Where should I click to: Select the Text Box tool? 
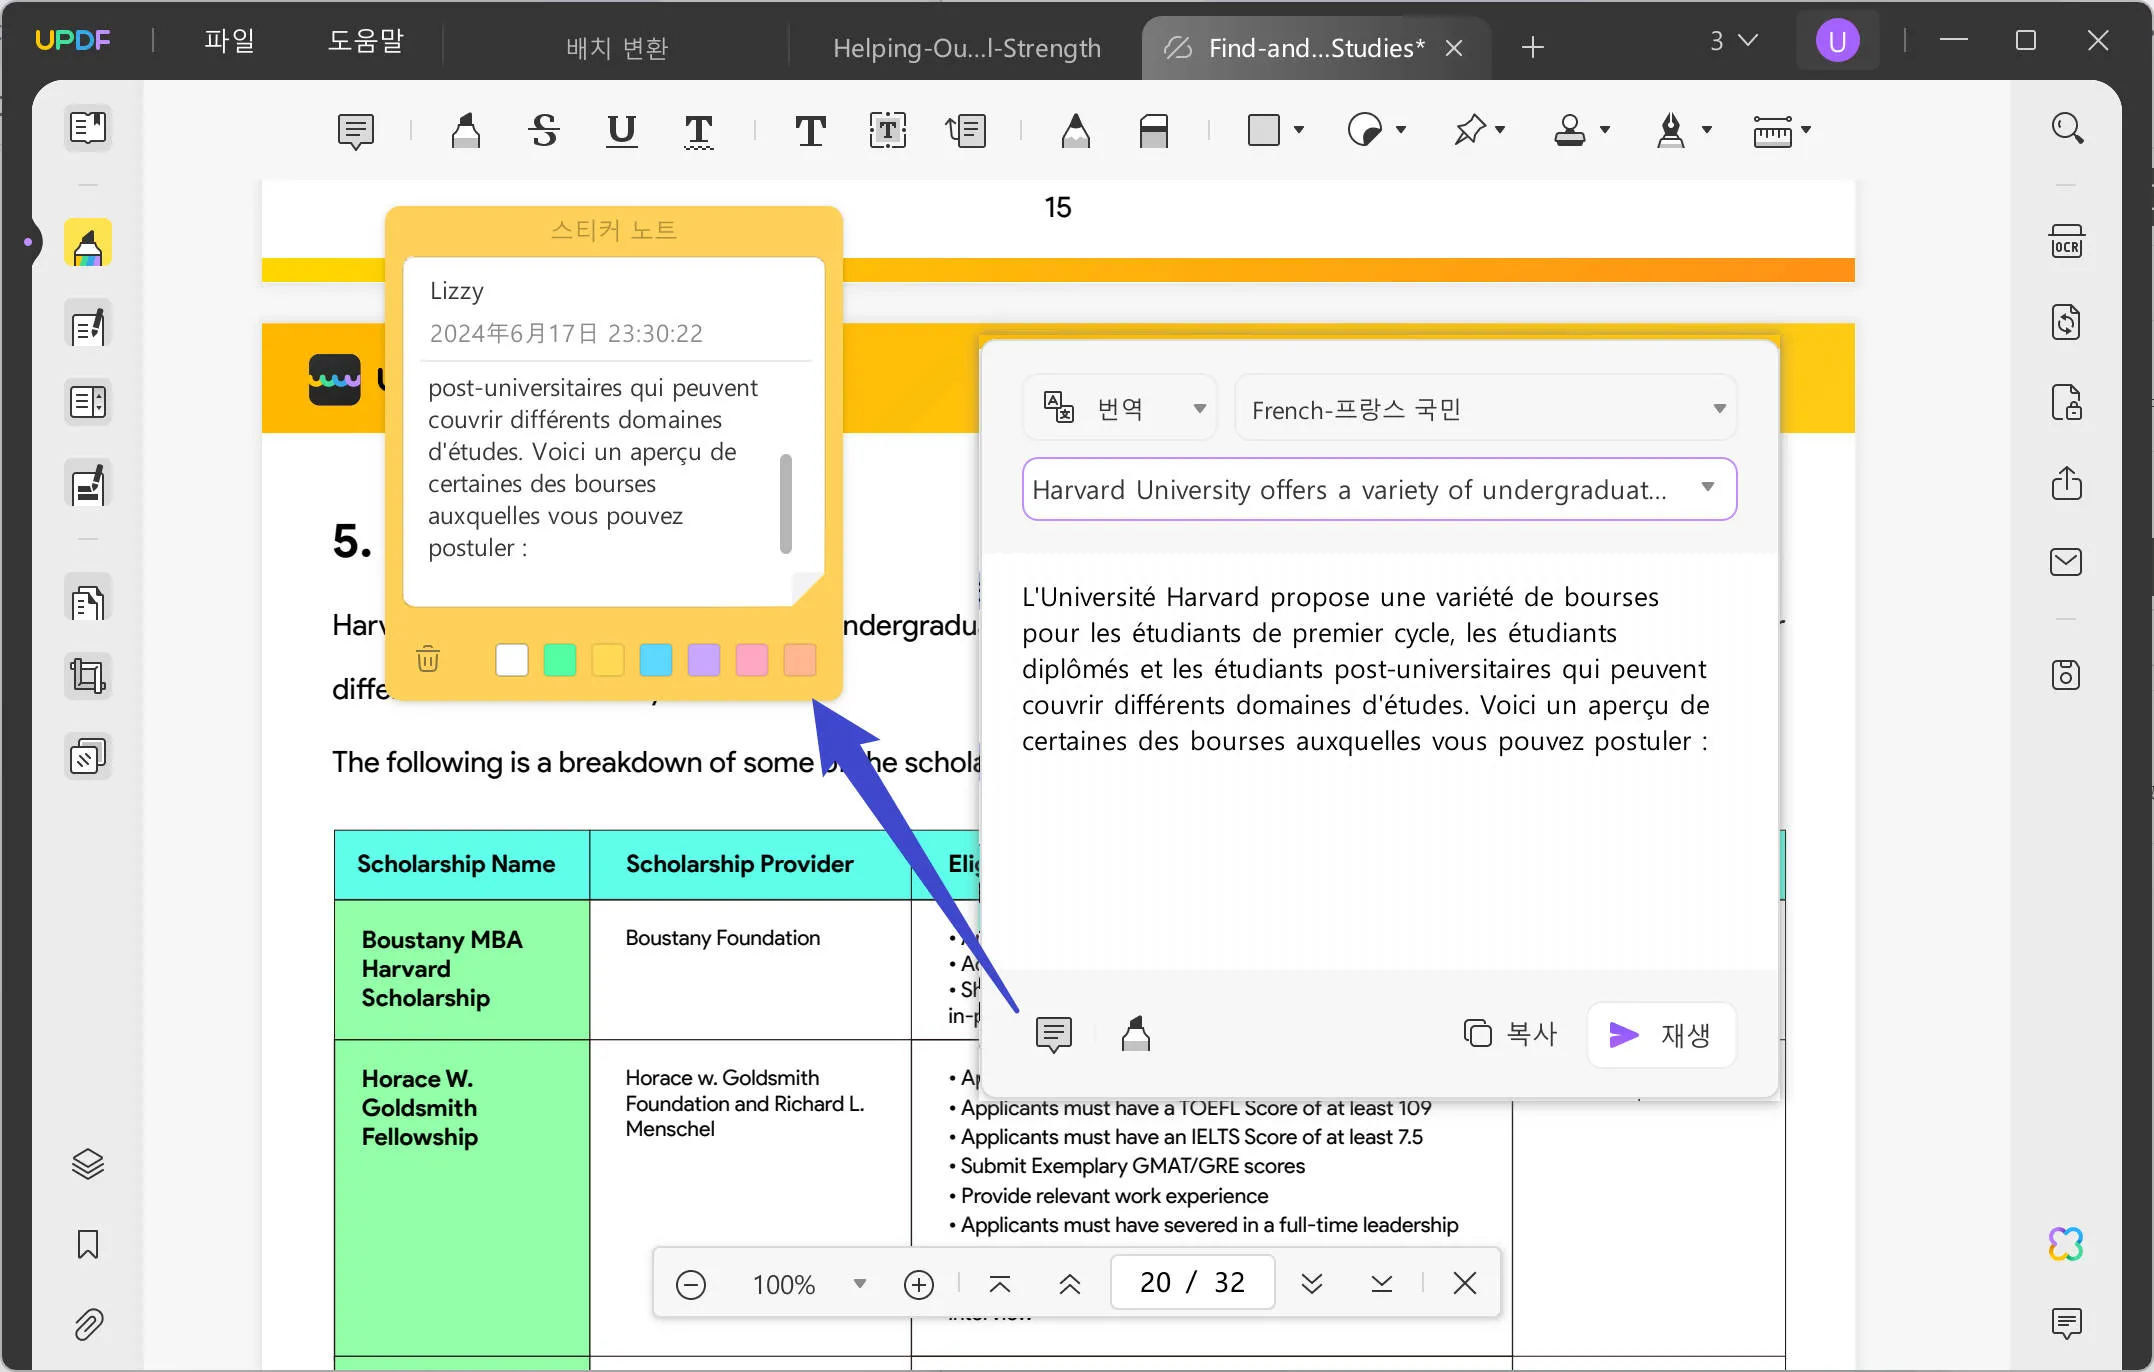coord(888,131)
